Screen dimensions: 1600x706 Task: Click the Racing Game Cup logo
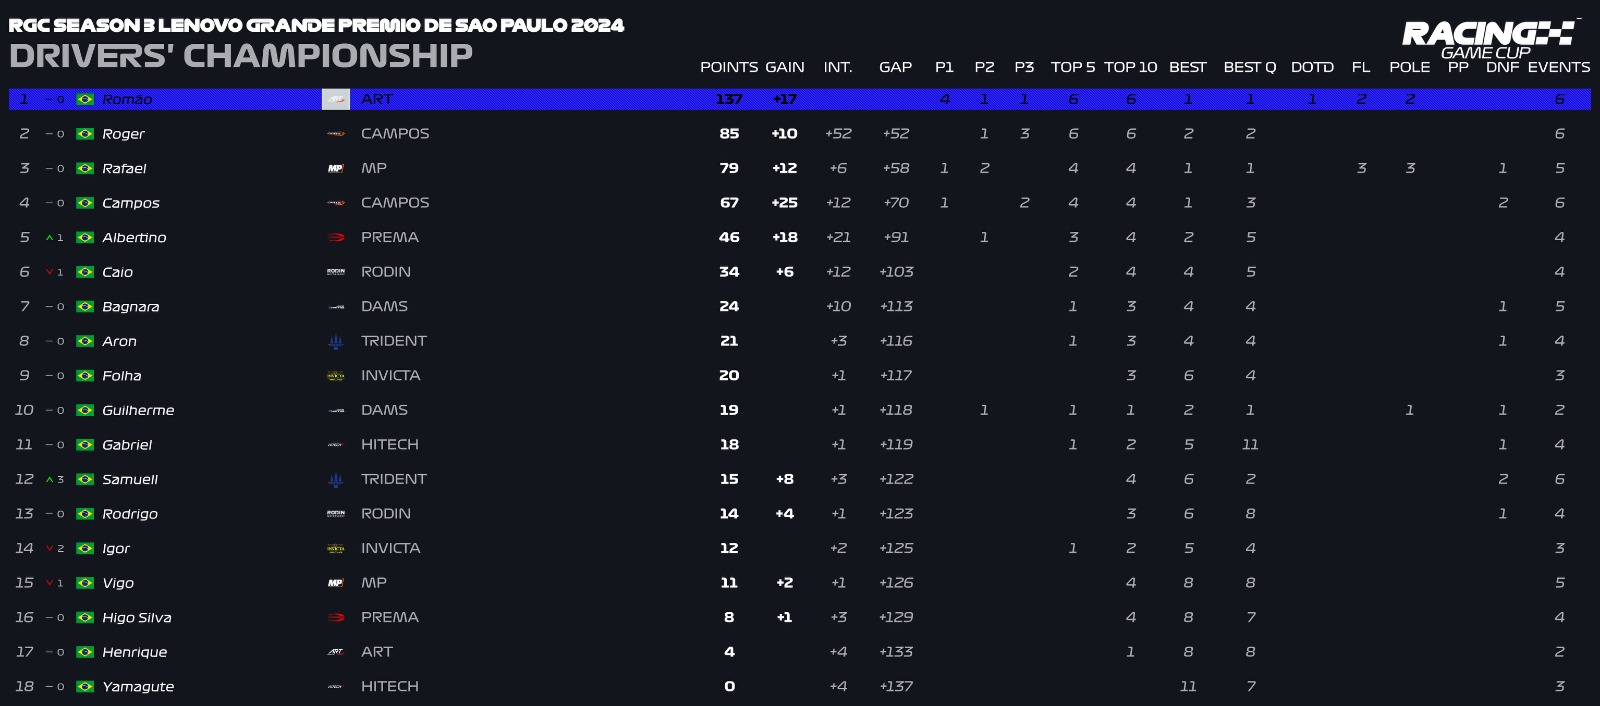tap(1488, 39)
